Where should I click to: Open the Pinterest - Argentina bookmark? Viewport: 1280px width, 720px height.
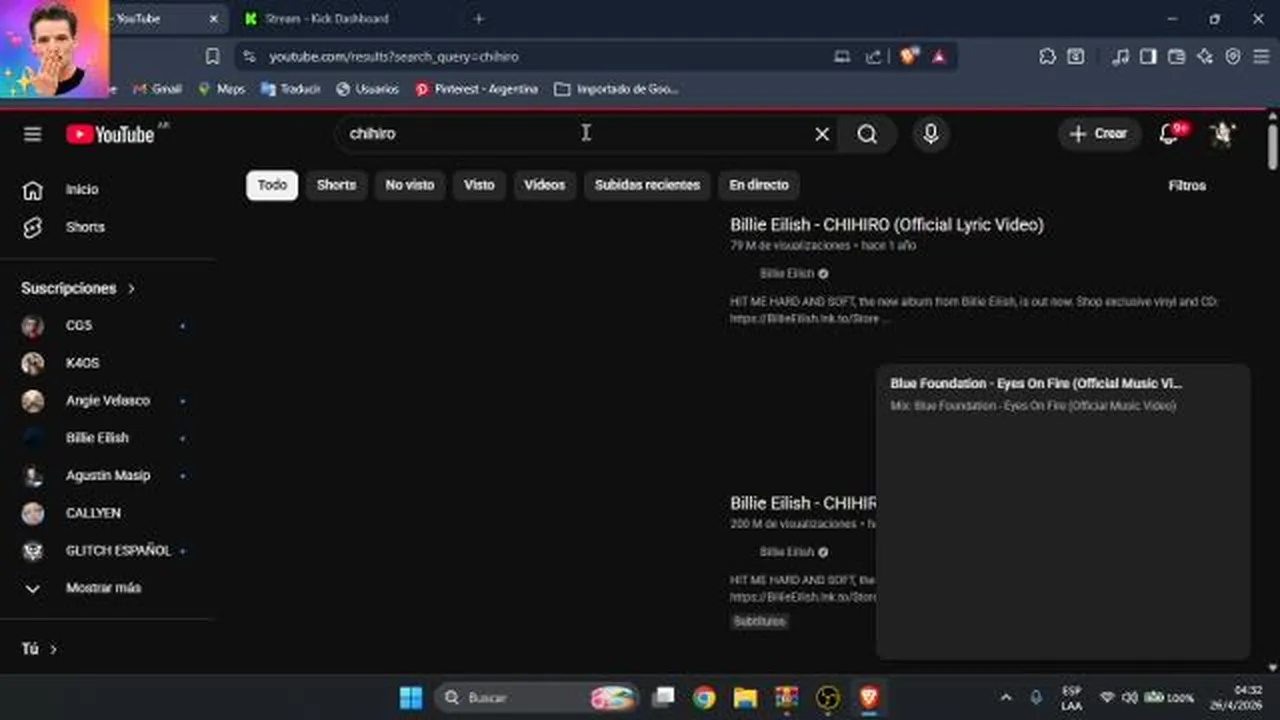tap(476, 89)
